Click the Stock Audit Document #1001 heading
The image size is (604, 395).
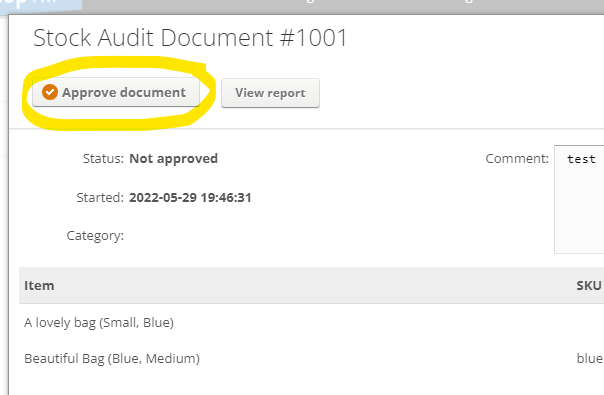(190, 38)
